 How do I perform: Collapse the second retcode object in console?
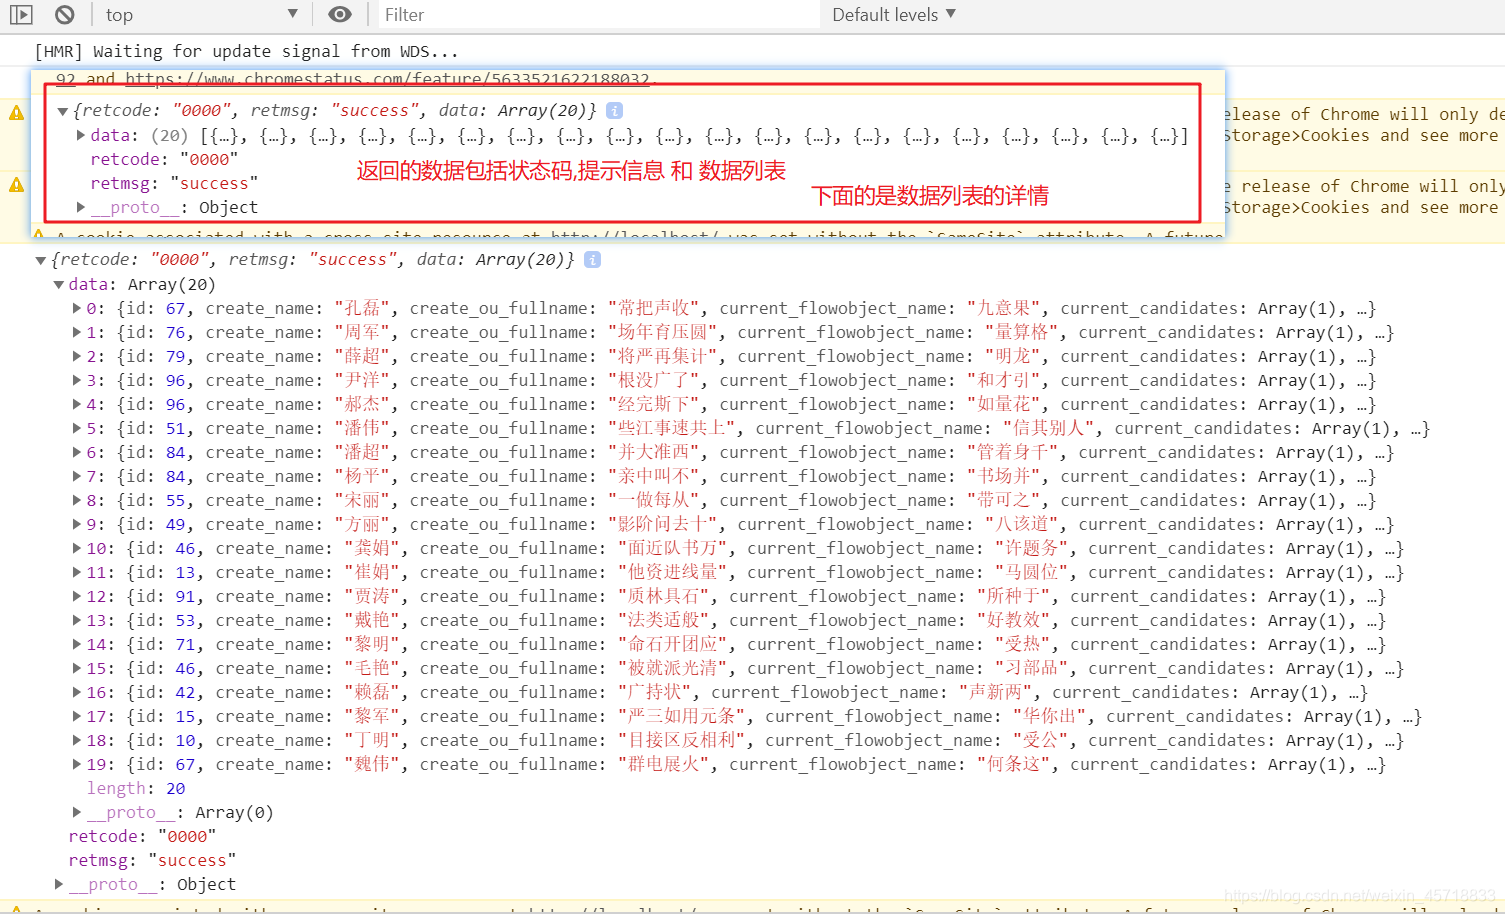41,260
